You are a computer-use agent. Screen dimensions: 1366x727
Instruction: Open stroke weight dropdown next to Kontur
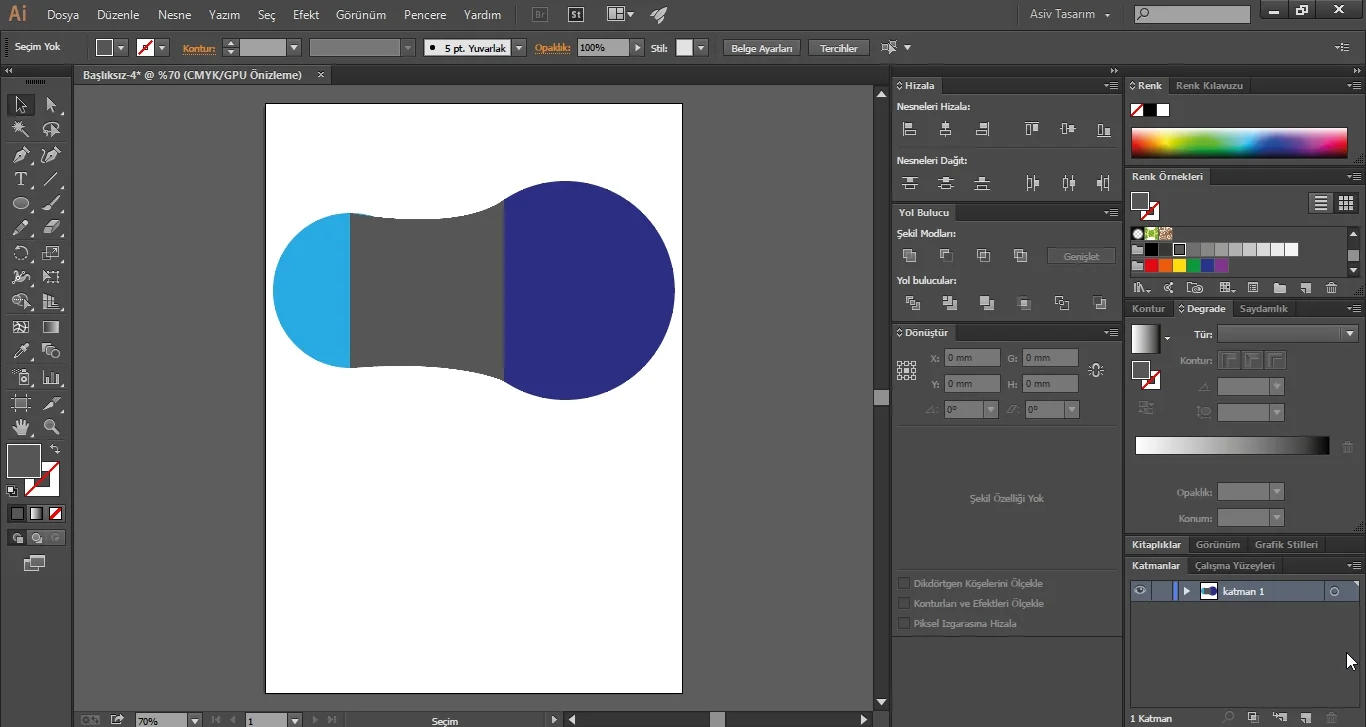coord(294,48)
